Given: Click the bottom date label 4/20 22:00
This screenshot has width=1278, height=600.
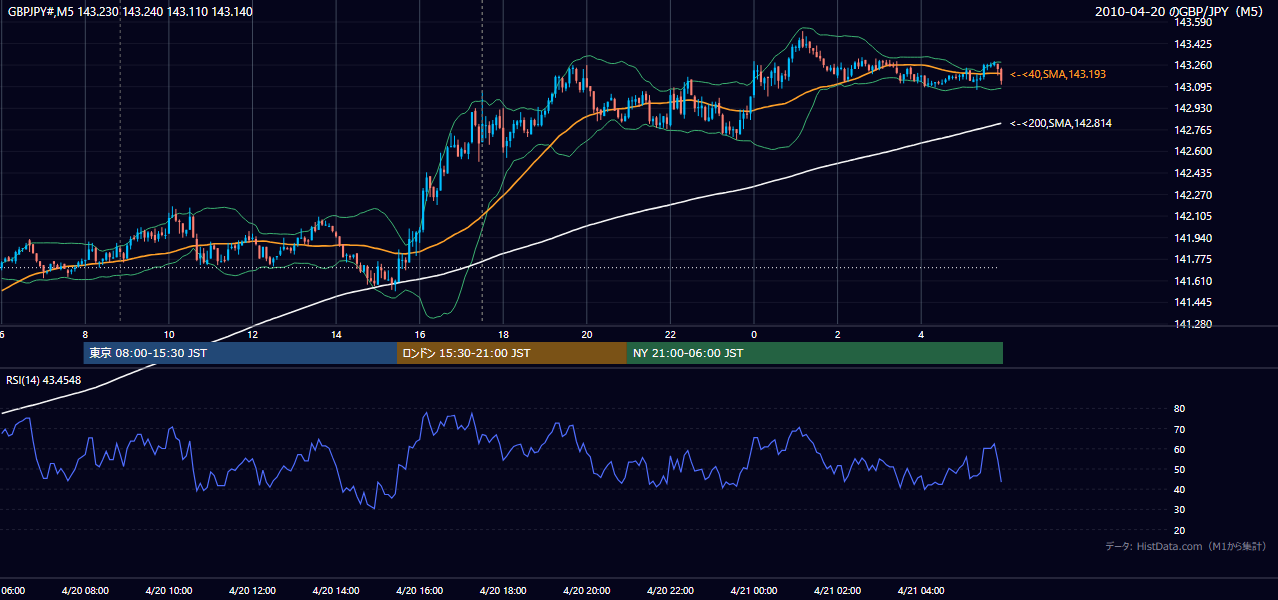Looking at the screenshot, I should click(x=670, y=590).
